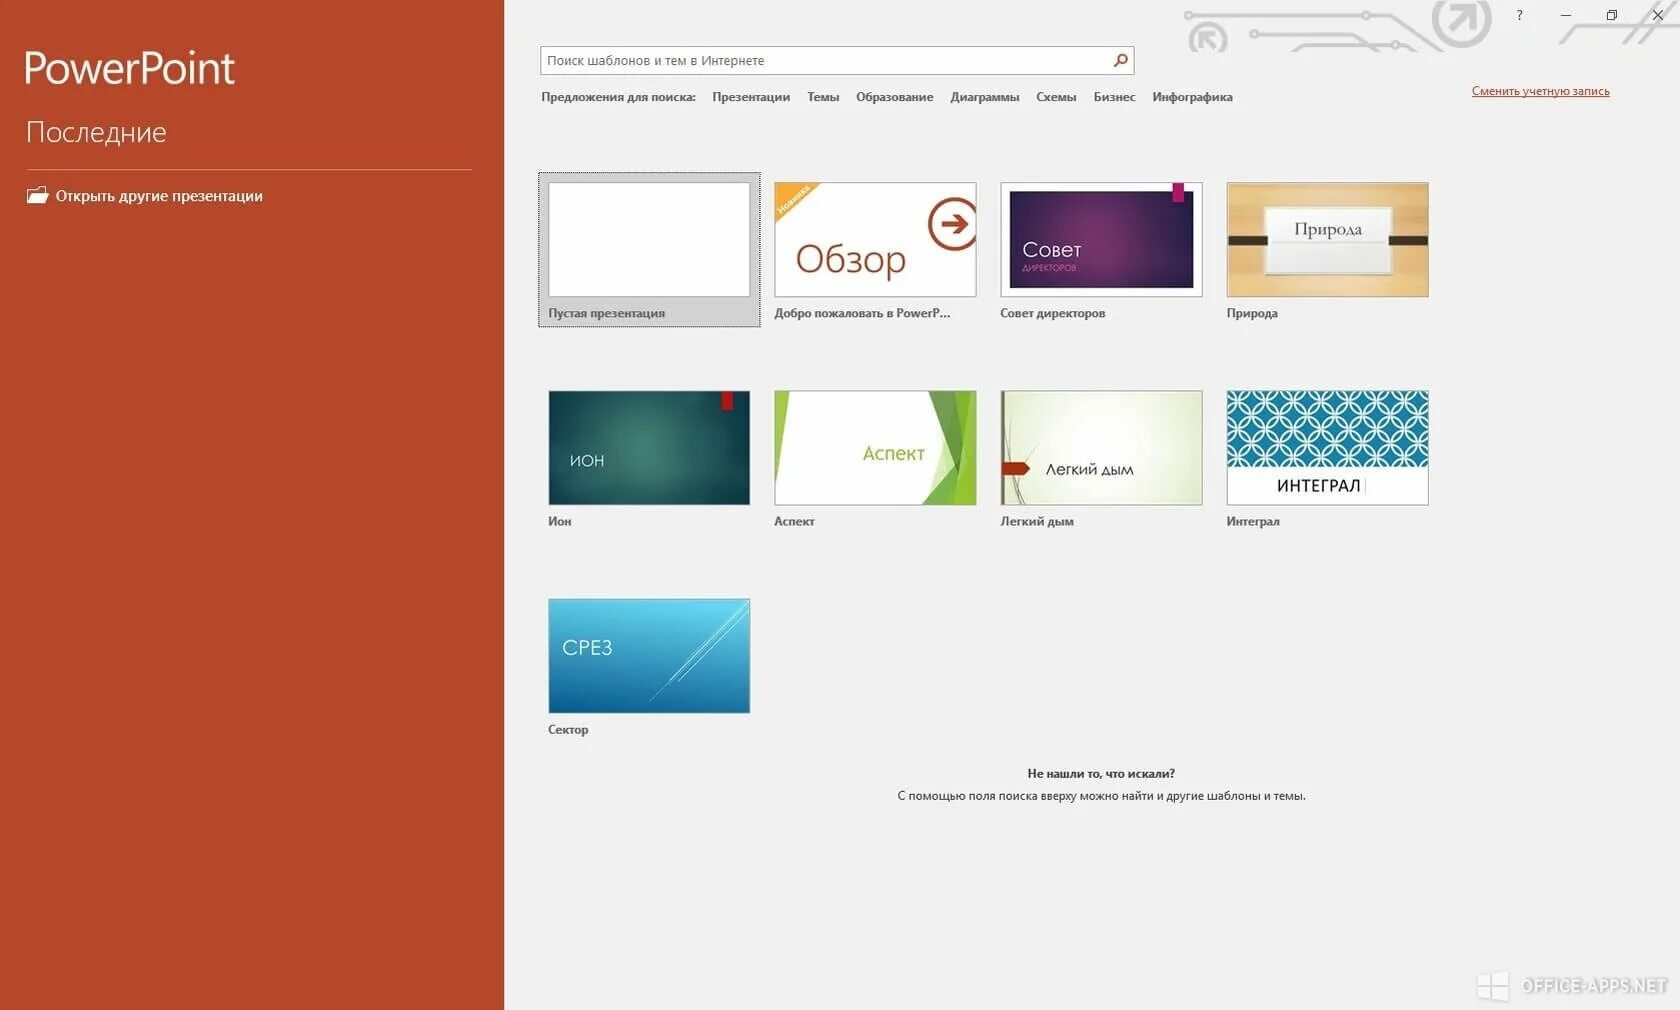1680x1010 pixels.
Task: Click the 'Аспект' caption below thumbnail
Action: point(794,521)
